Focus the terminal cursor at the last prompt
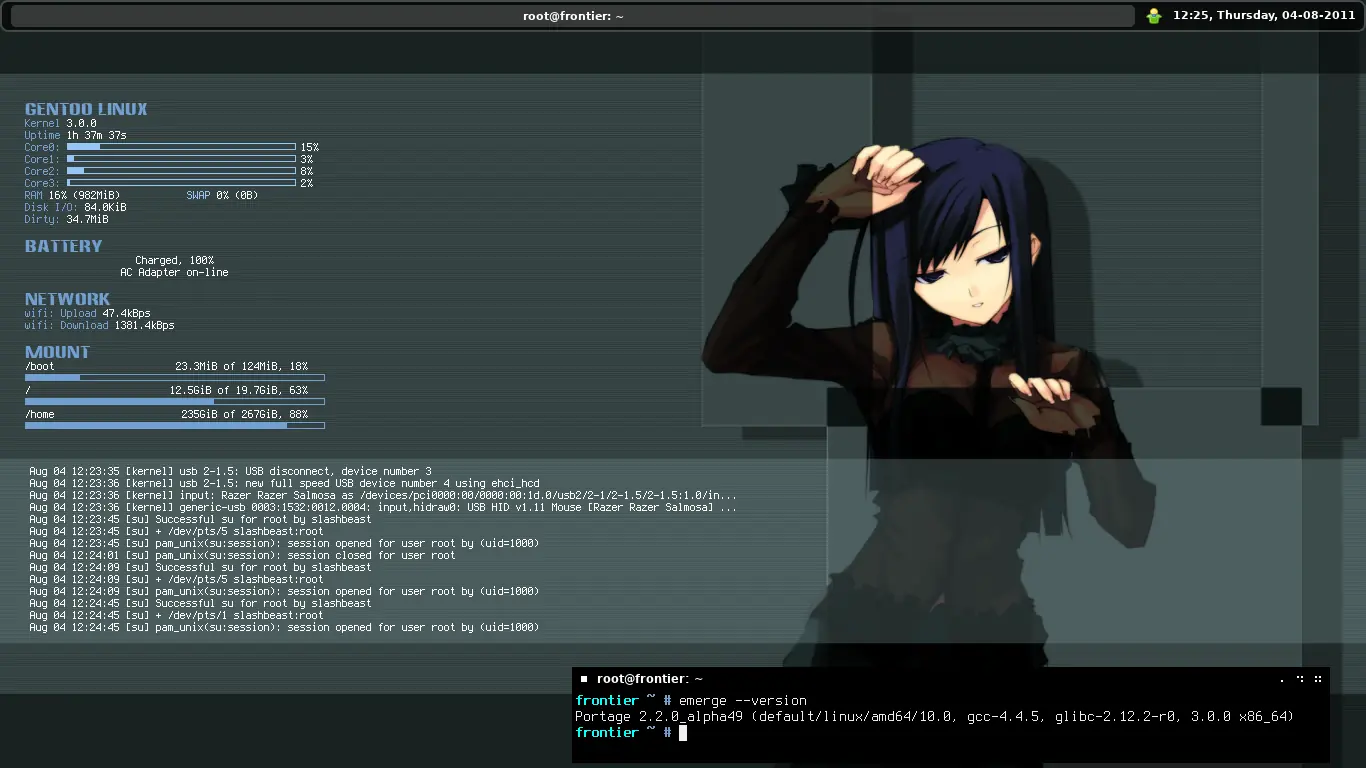This screenshot has width=1366, height=768. [x=683, y=733]
